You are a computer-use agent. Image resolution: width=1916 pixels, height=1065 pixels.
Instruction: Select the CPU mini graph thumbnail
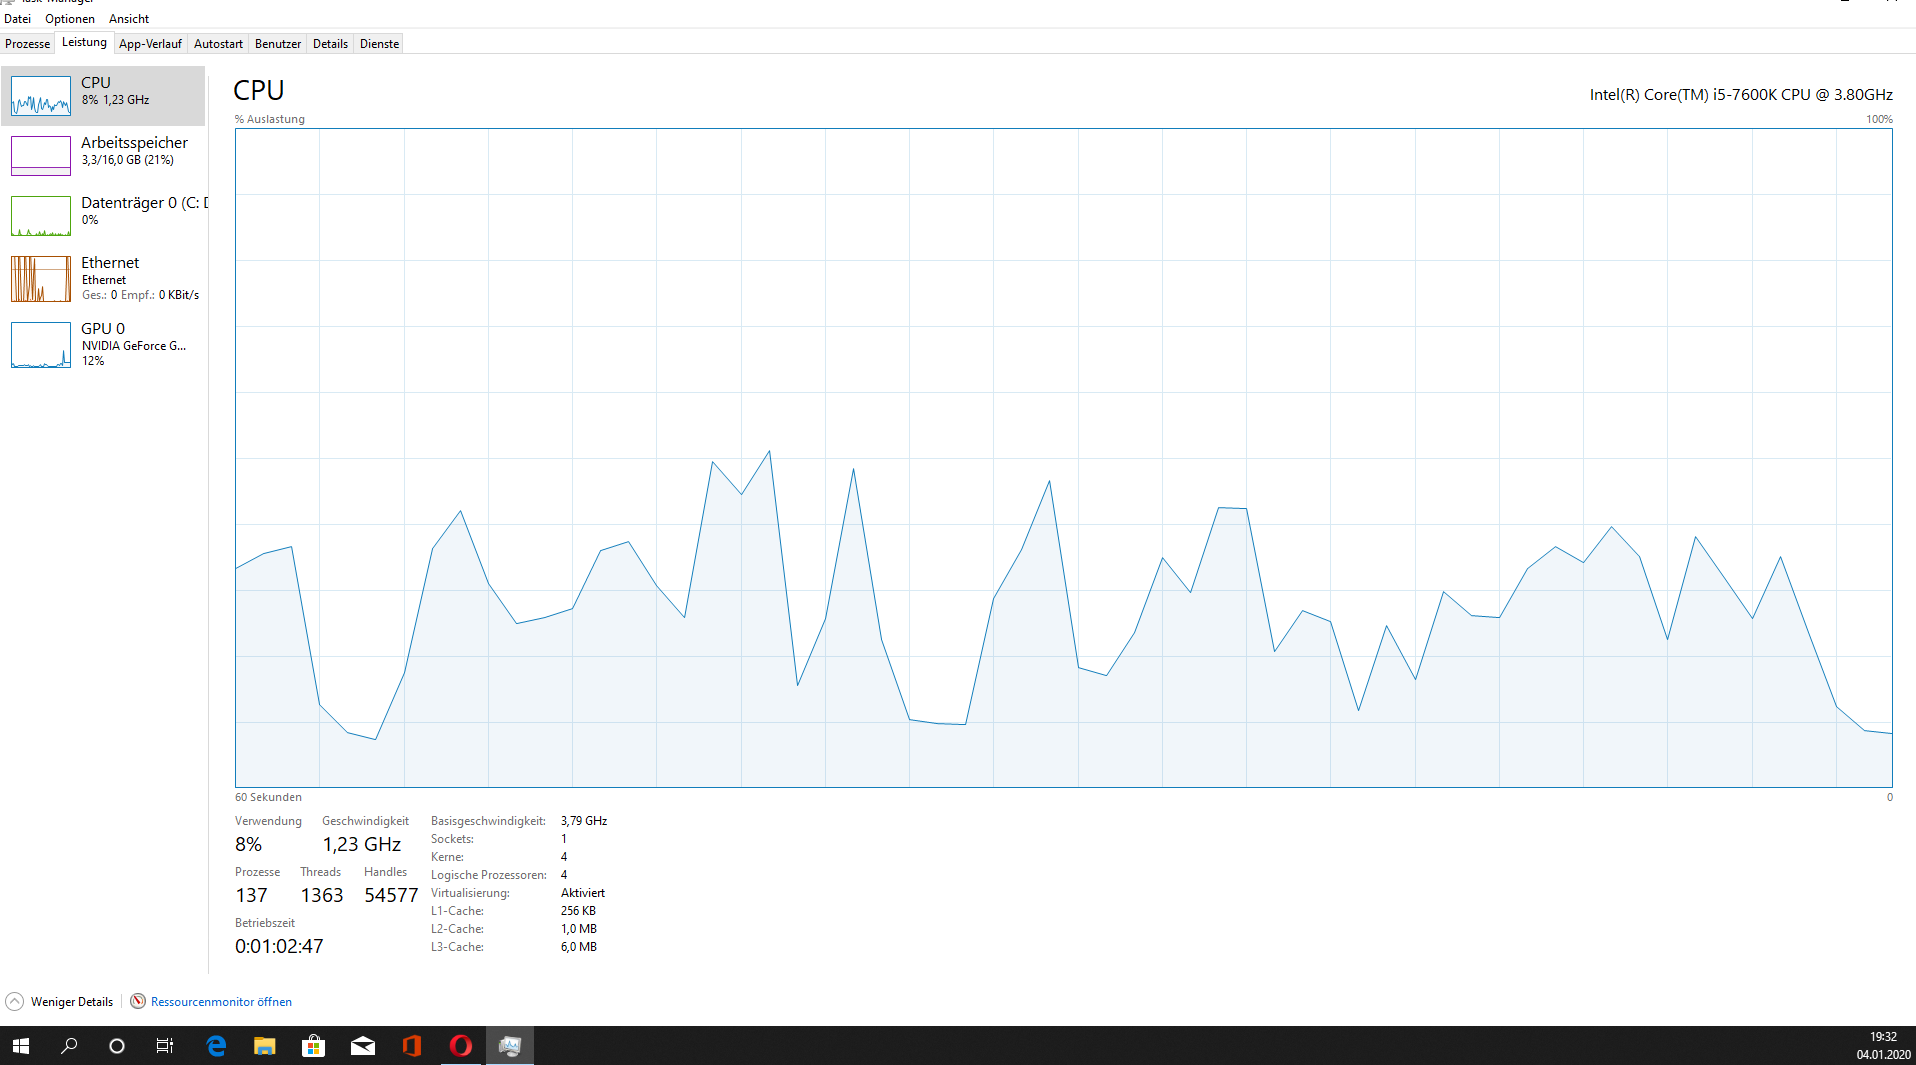click(41, 96)
